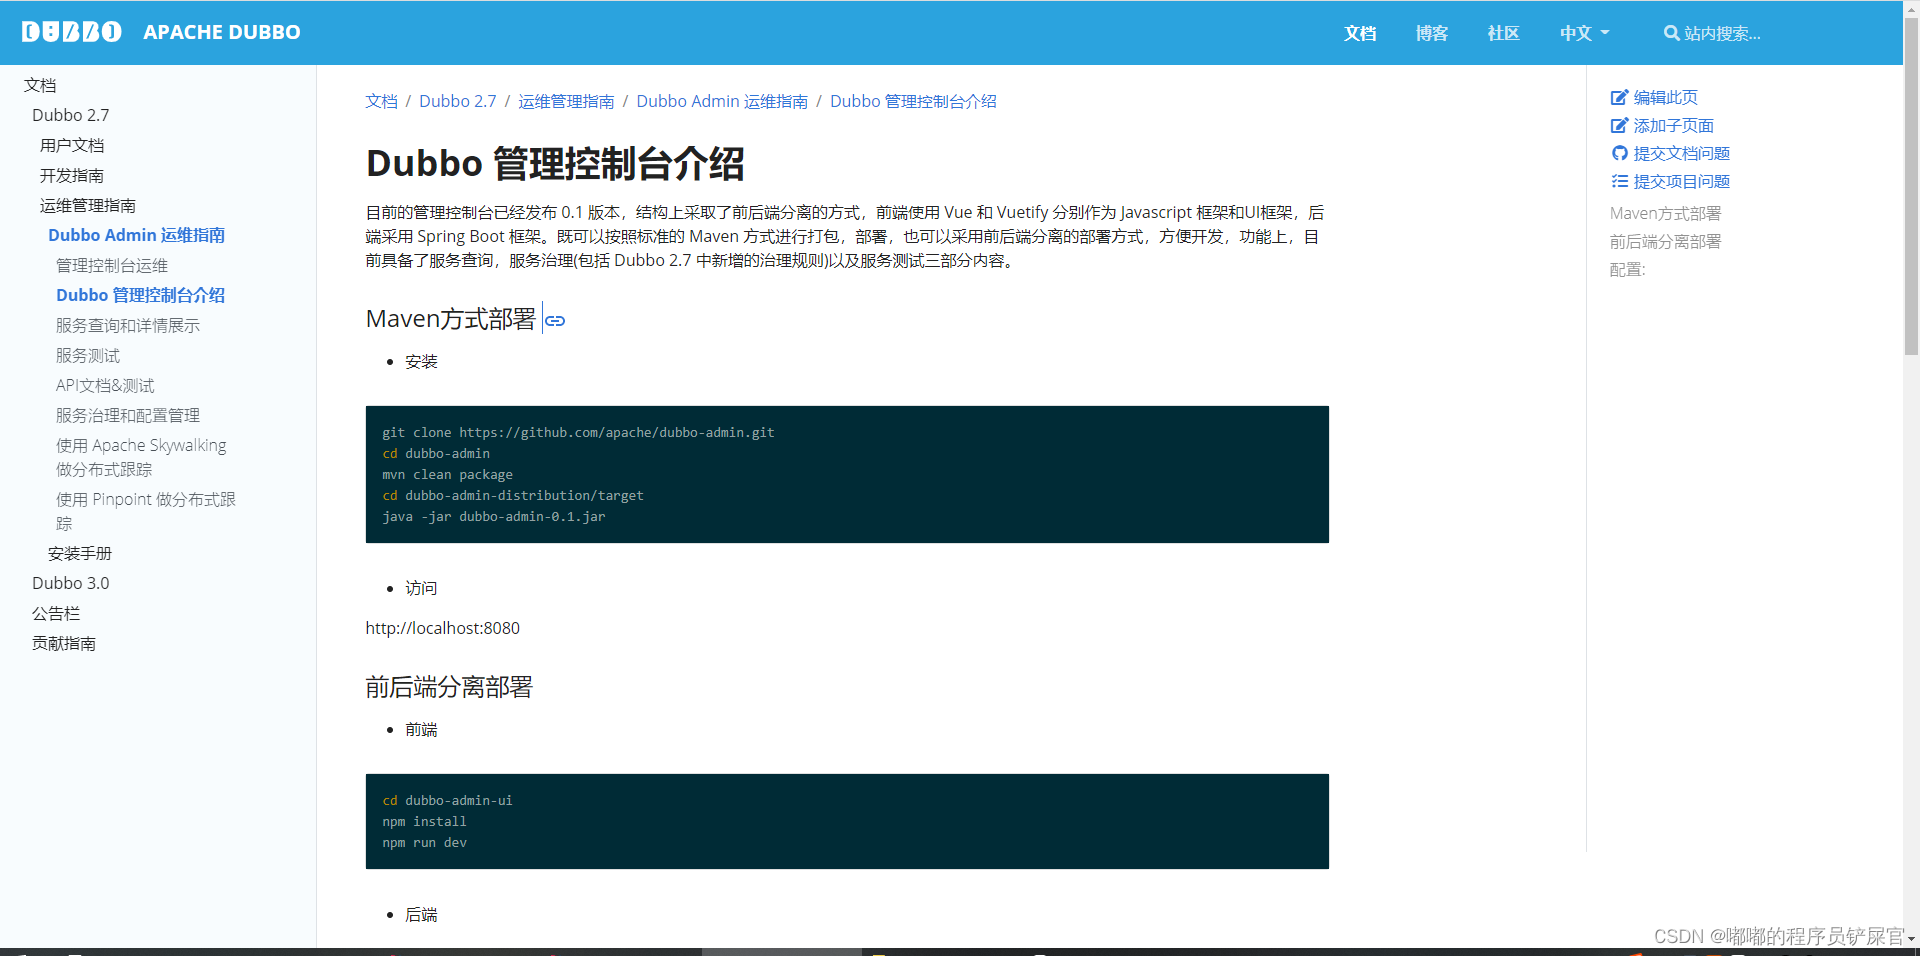Viewport: 1920px width, 956px height.
Task: Click the npm install line
Action: coord(424,821)
